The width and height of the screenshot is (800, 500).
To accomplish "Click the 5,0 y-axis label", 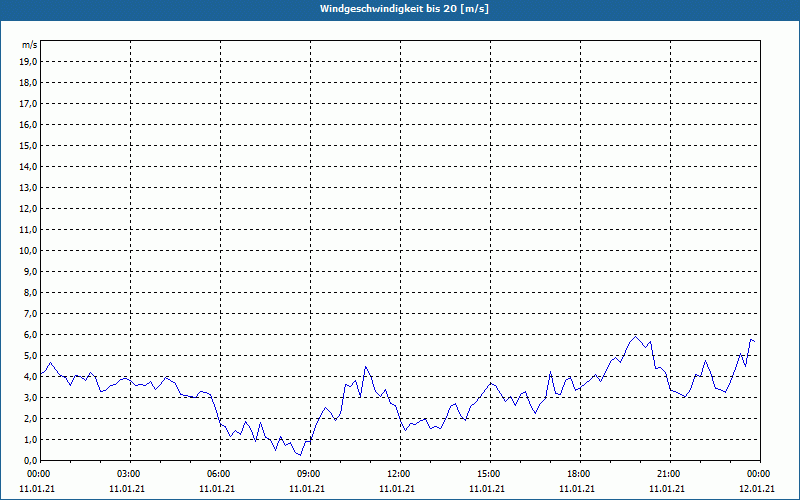I will point(30,356).
